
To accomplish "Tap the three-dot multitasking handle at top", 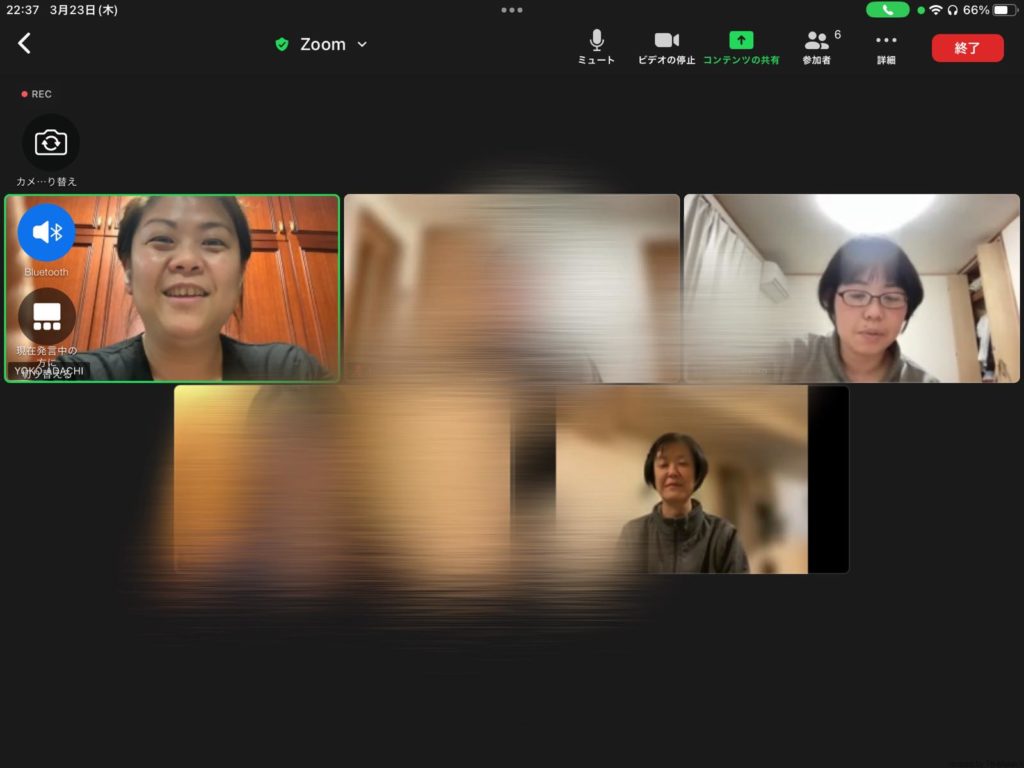I will 512,10.
